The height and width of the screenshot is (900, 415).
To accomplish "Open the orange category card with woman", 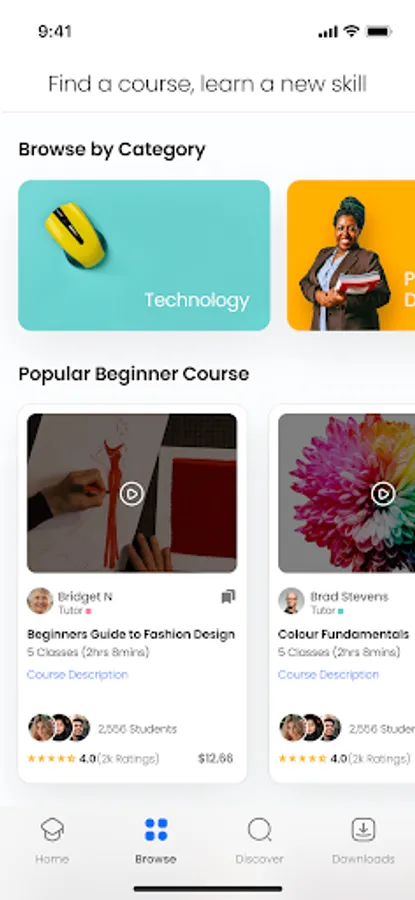I will tap(351, 255).
